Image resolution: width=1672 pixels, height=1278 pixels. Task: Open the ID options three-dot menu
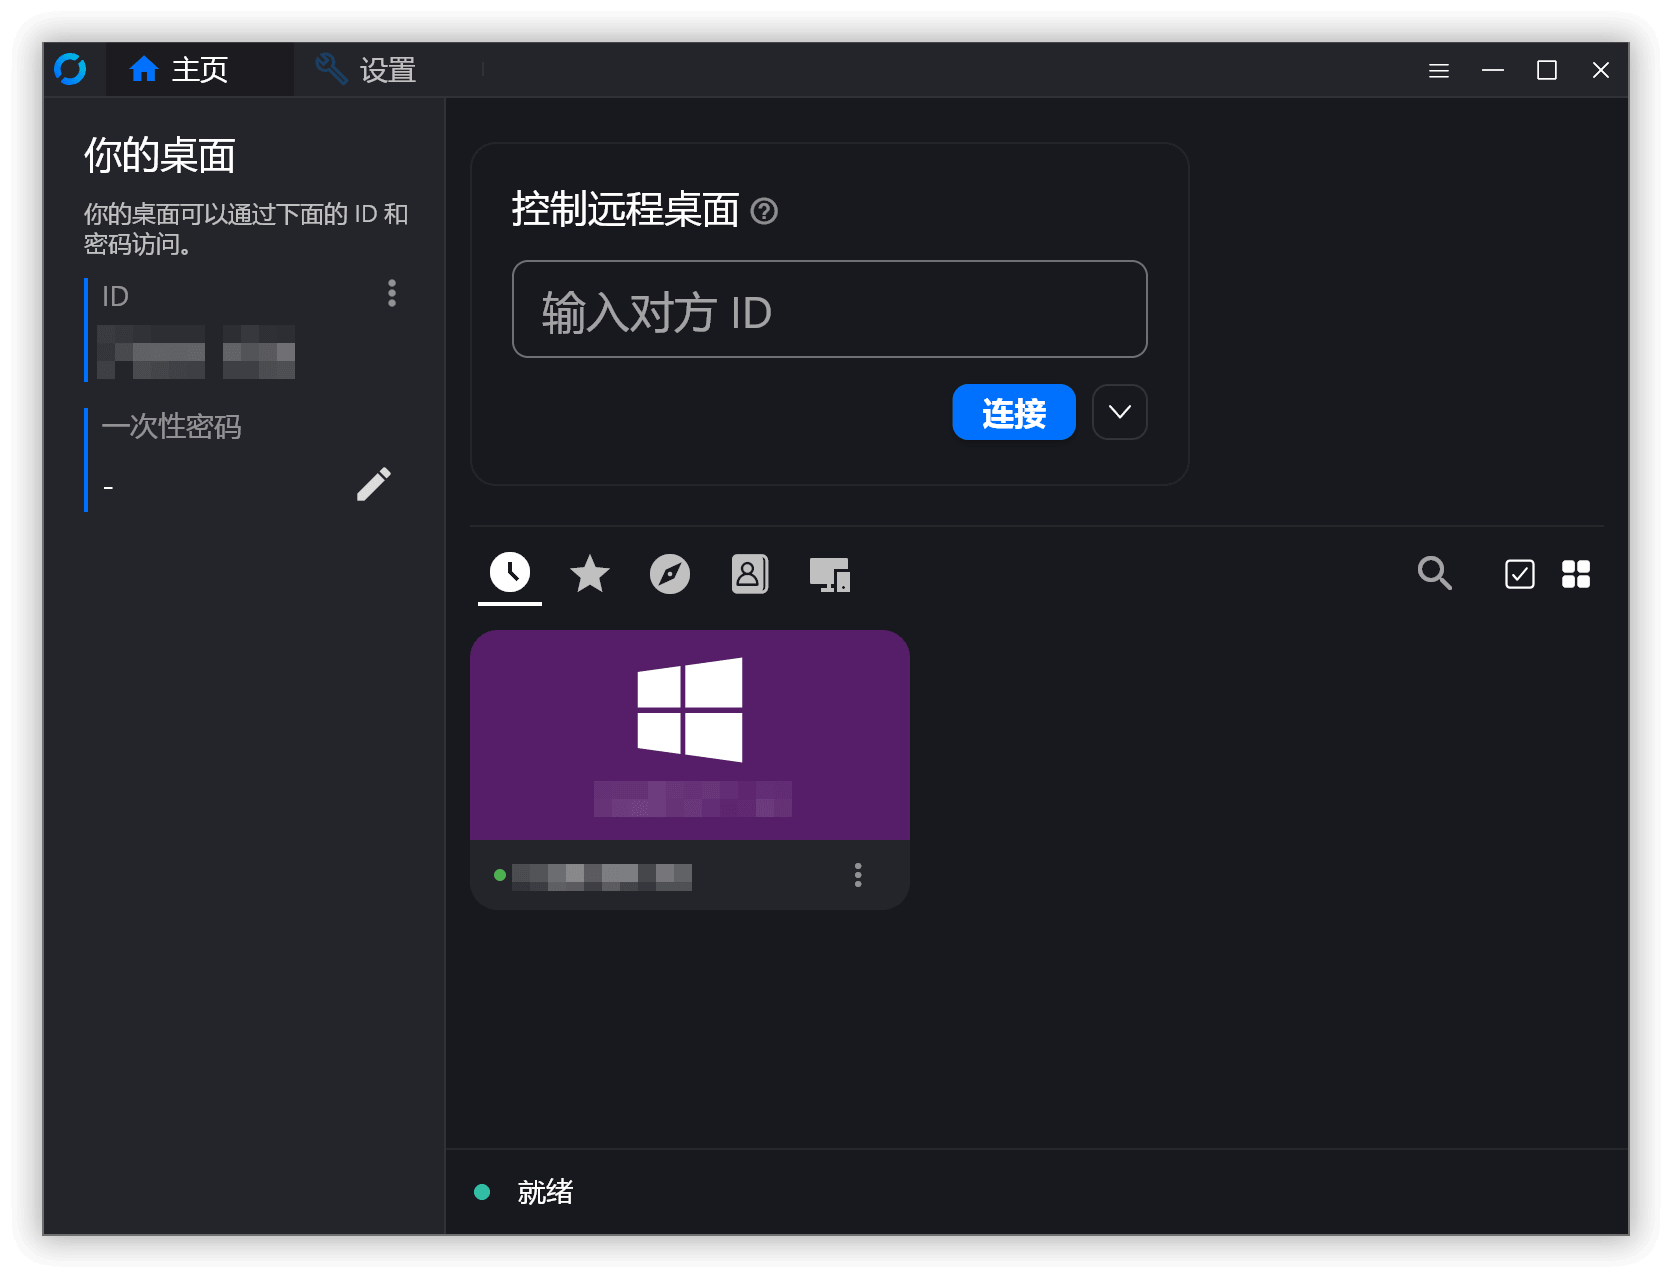[392, 293]
